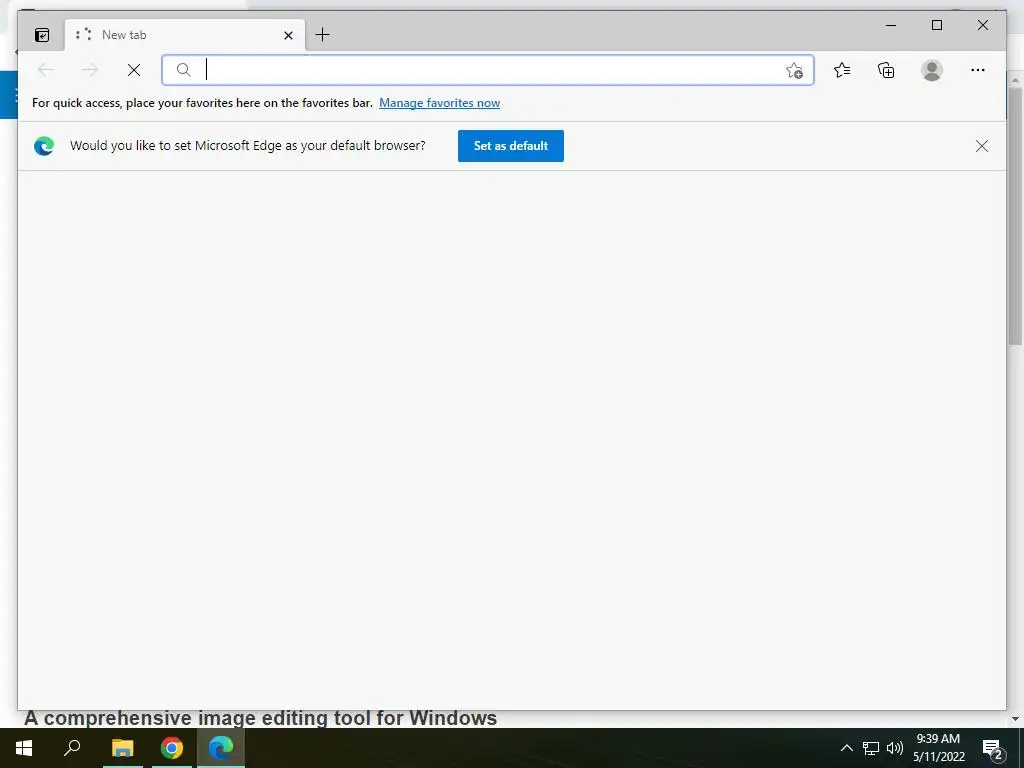Open the Collections panel
This screenshot has height=768, width=1024.
tap(886, 70)
